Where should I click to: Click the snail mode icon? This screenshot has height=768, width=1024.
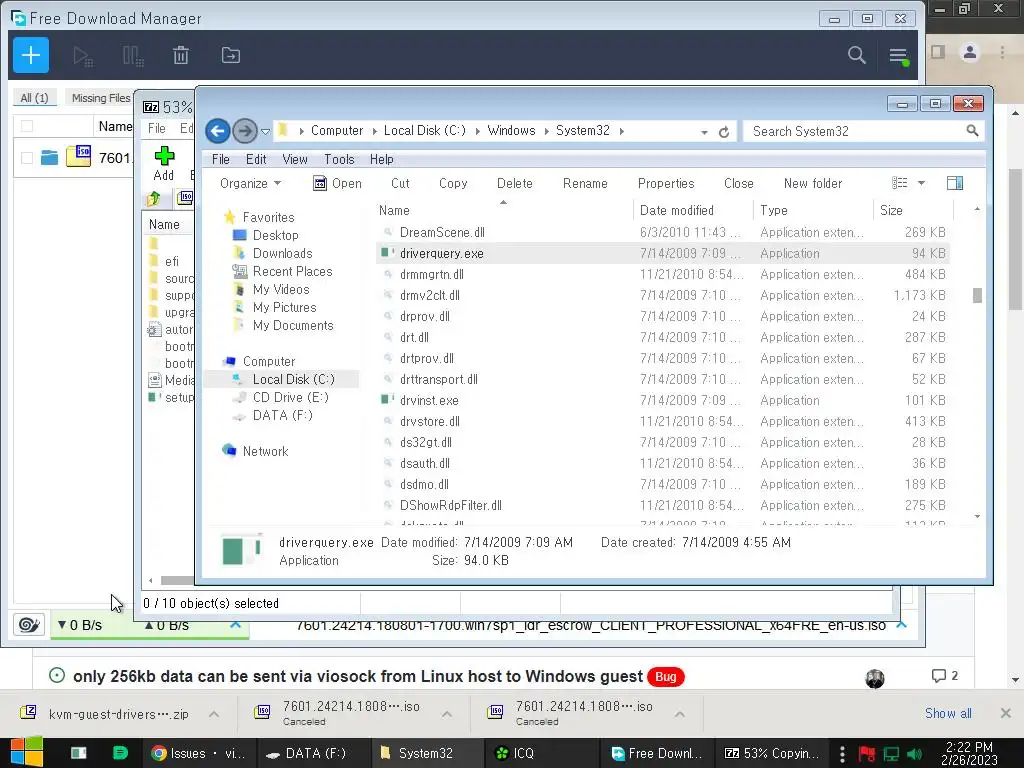[29, 625]
